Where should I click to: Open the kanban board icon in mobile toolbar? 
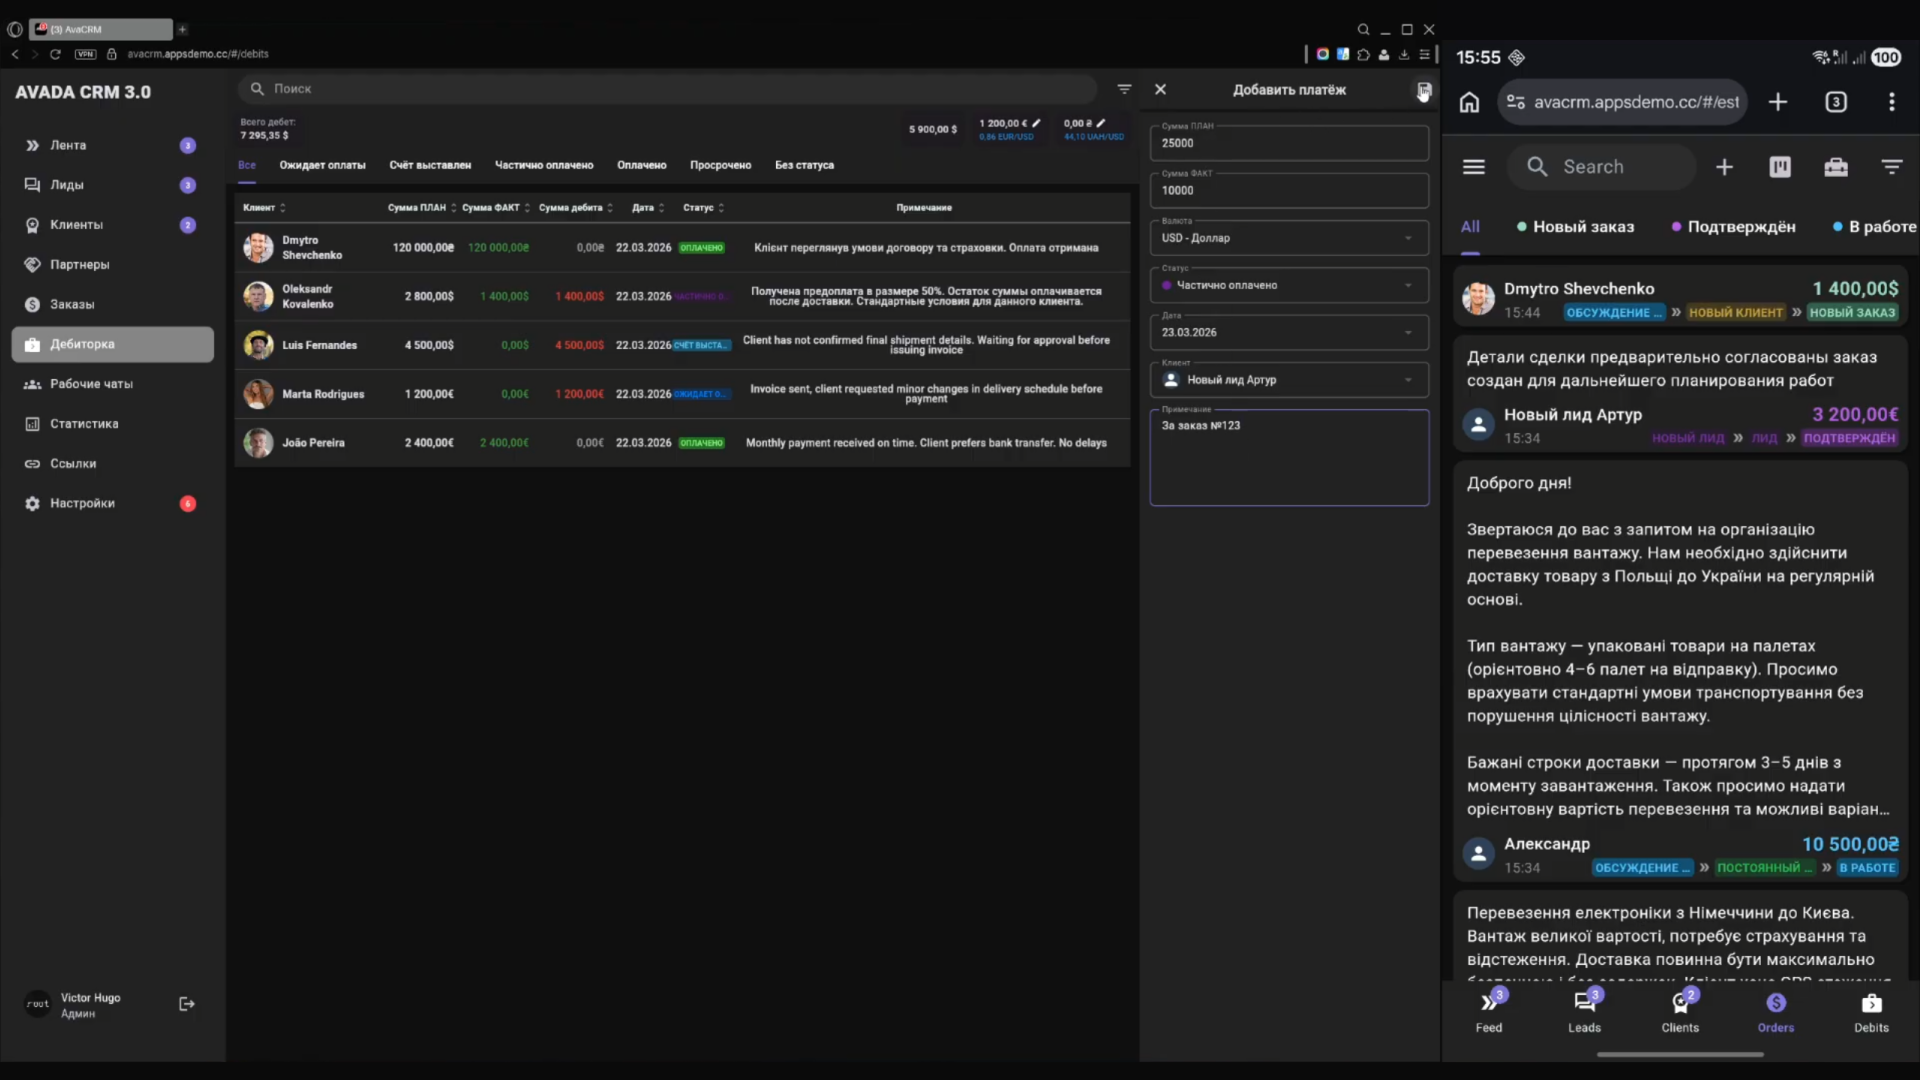pyautogui.click(x=1780, y=167)
